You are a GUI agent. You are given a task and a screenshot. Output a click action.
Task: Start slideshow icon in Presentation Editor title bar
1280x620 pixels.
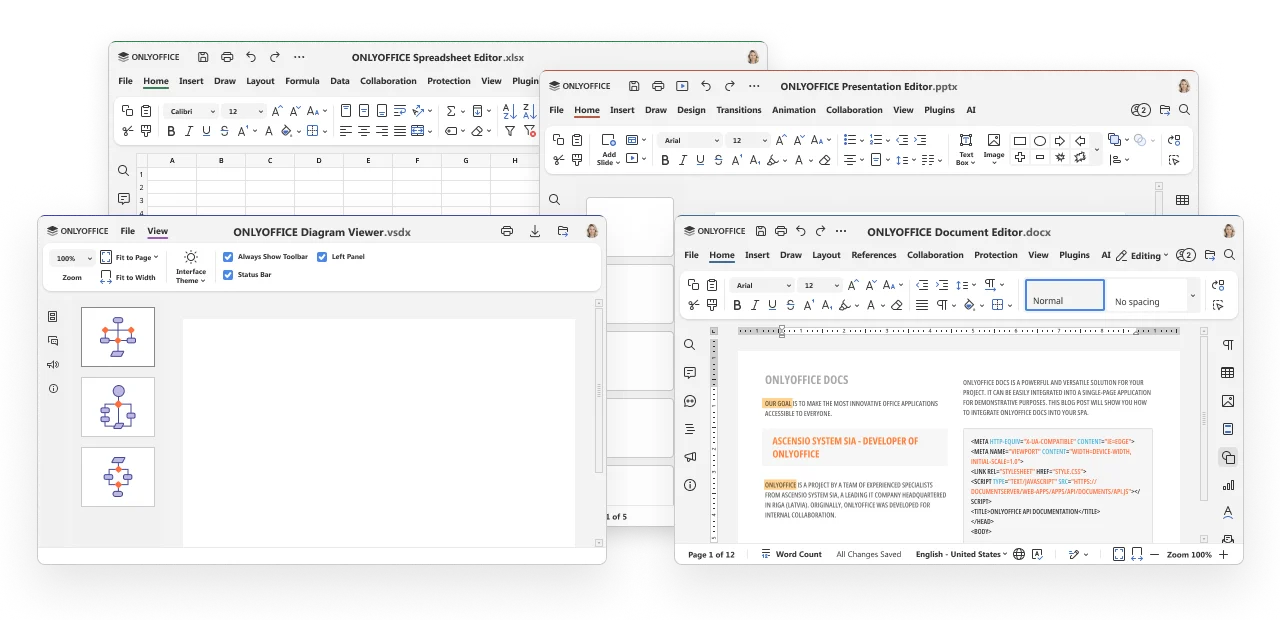pos(682,86)
